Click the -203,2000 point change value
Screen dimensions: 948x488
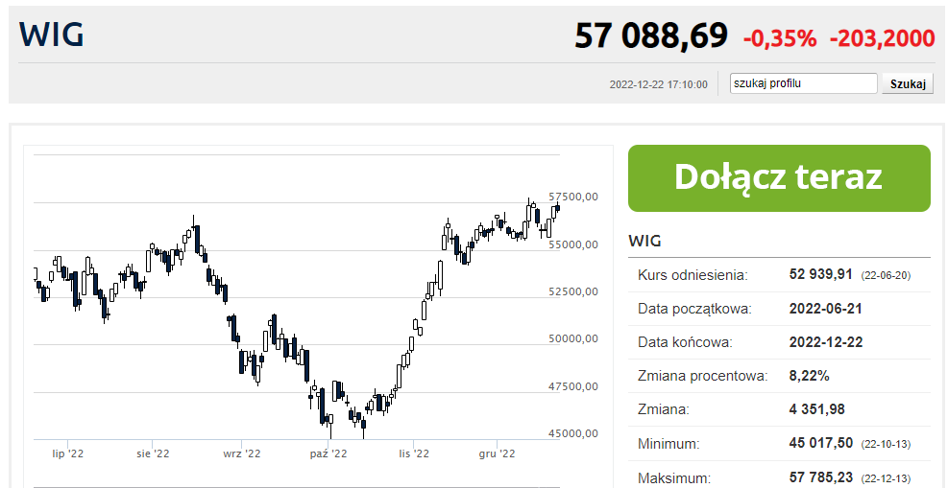coord(883,39)
